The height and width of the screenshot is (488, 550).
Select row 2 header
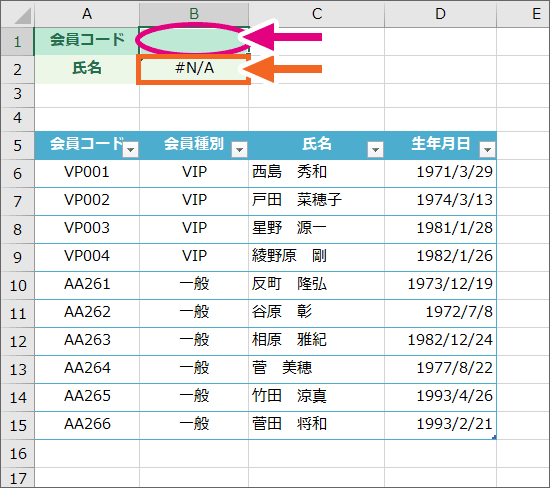[18, 69]
